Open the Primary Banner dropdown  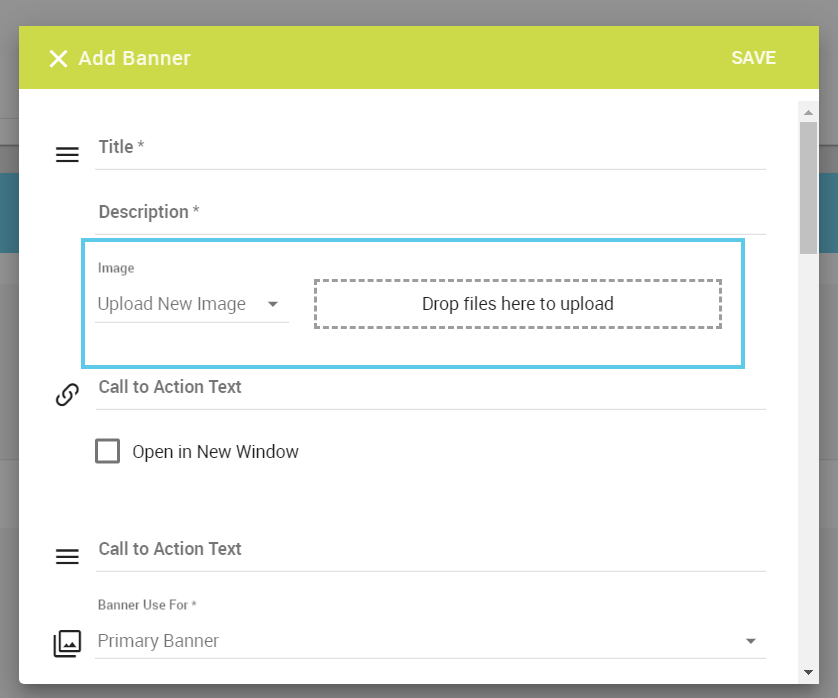pos(430,641)
